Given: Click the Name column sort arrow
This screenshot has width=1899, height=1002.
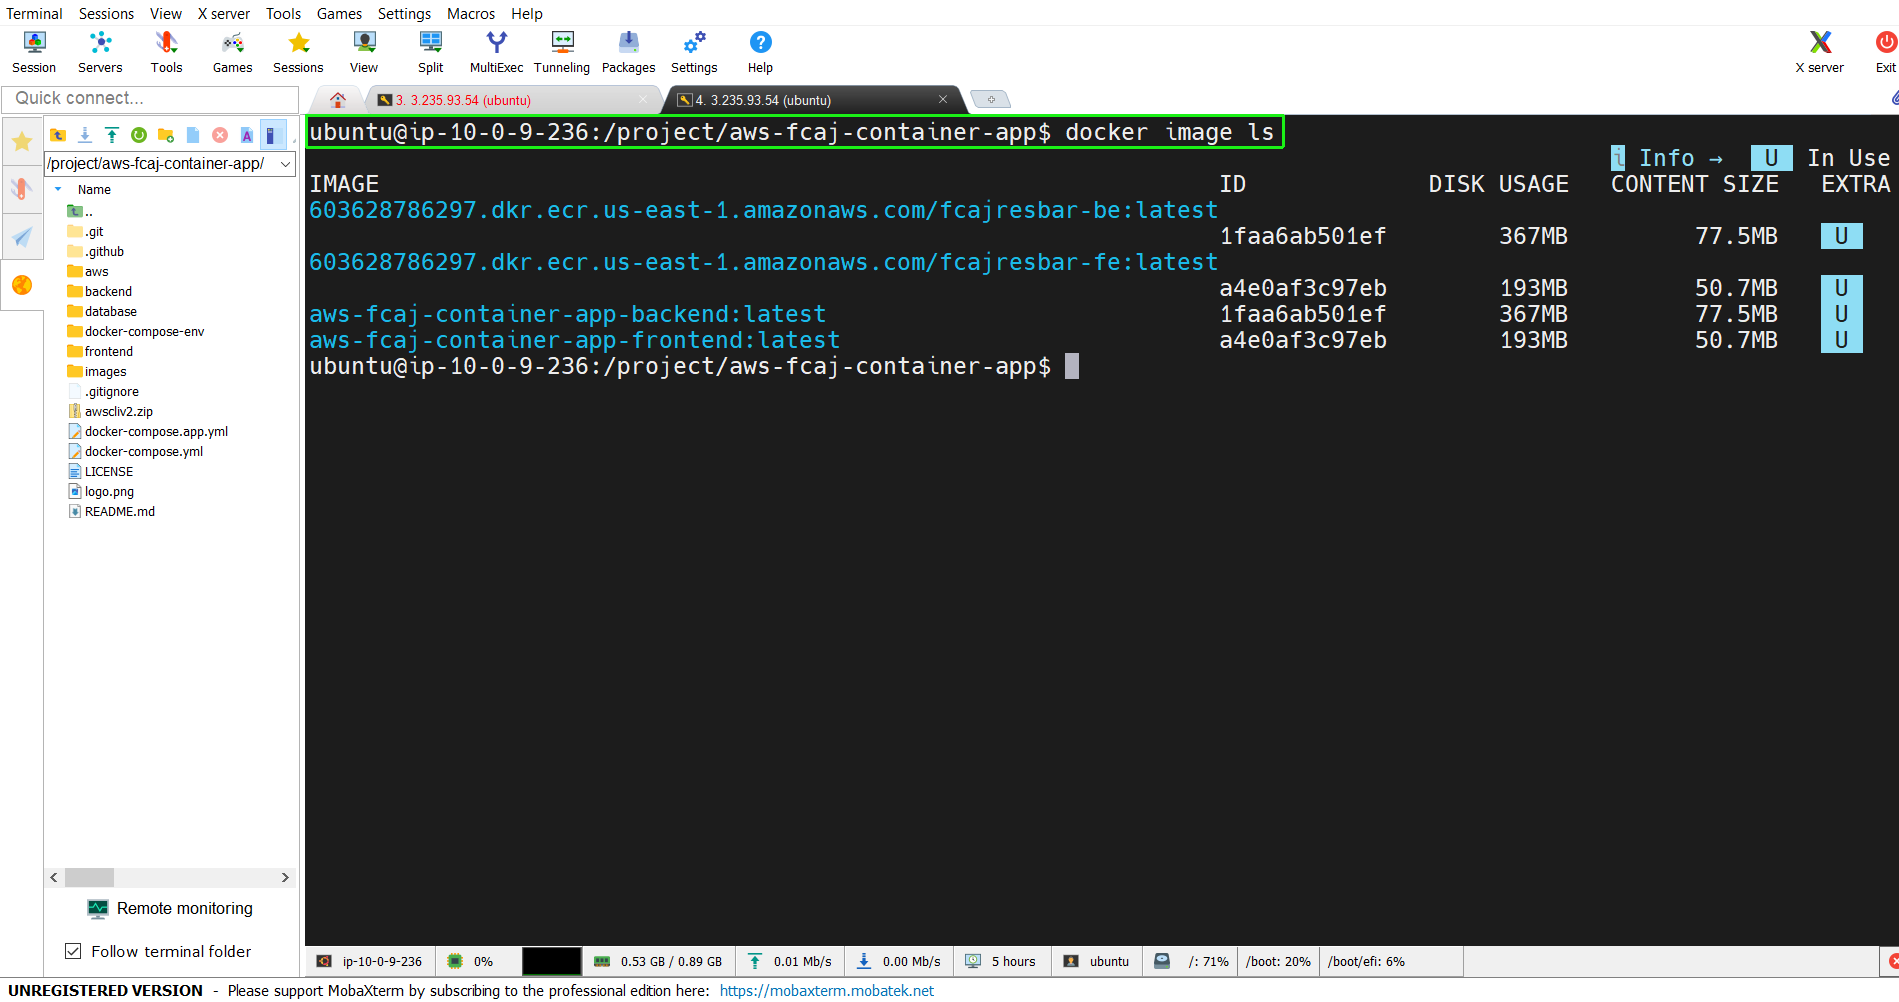Looking at the screenshot, I should (58, 189).
